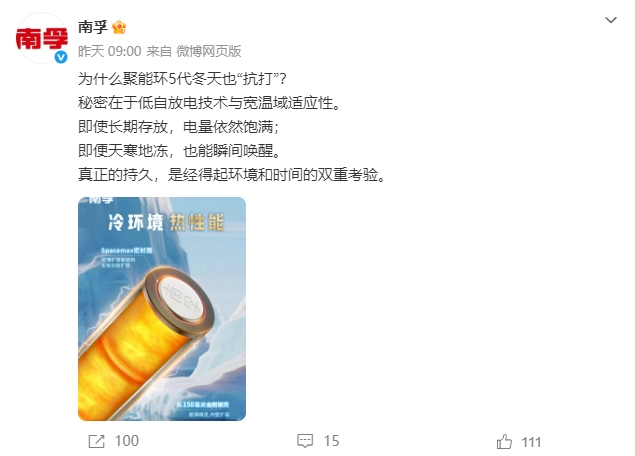Click the repost share icon
Screen dimensions: 635x456
96,441
